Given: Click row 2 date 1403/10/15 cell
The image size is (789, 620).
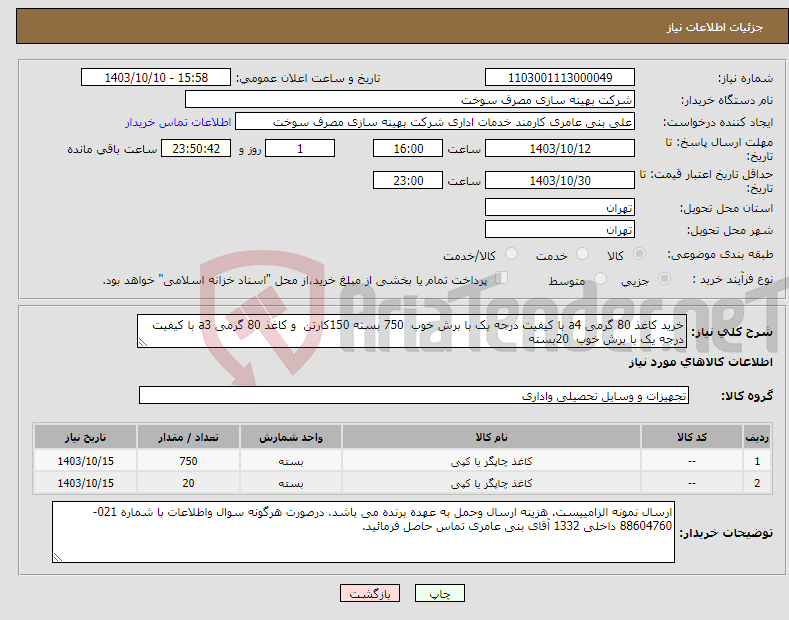Looking at the screenshot, I should point(86,483).
